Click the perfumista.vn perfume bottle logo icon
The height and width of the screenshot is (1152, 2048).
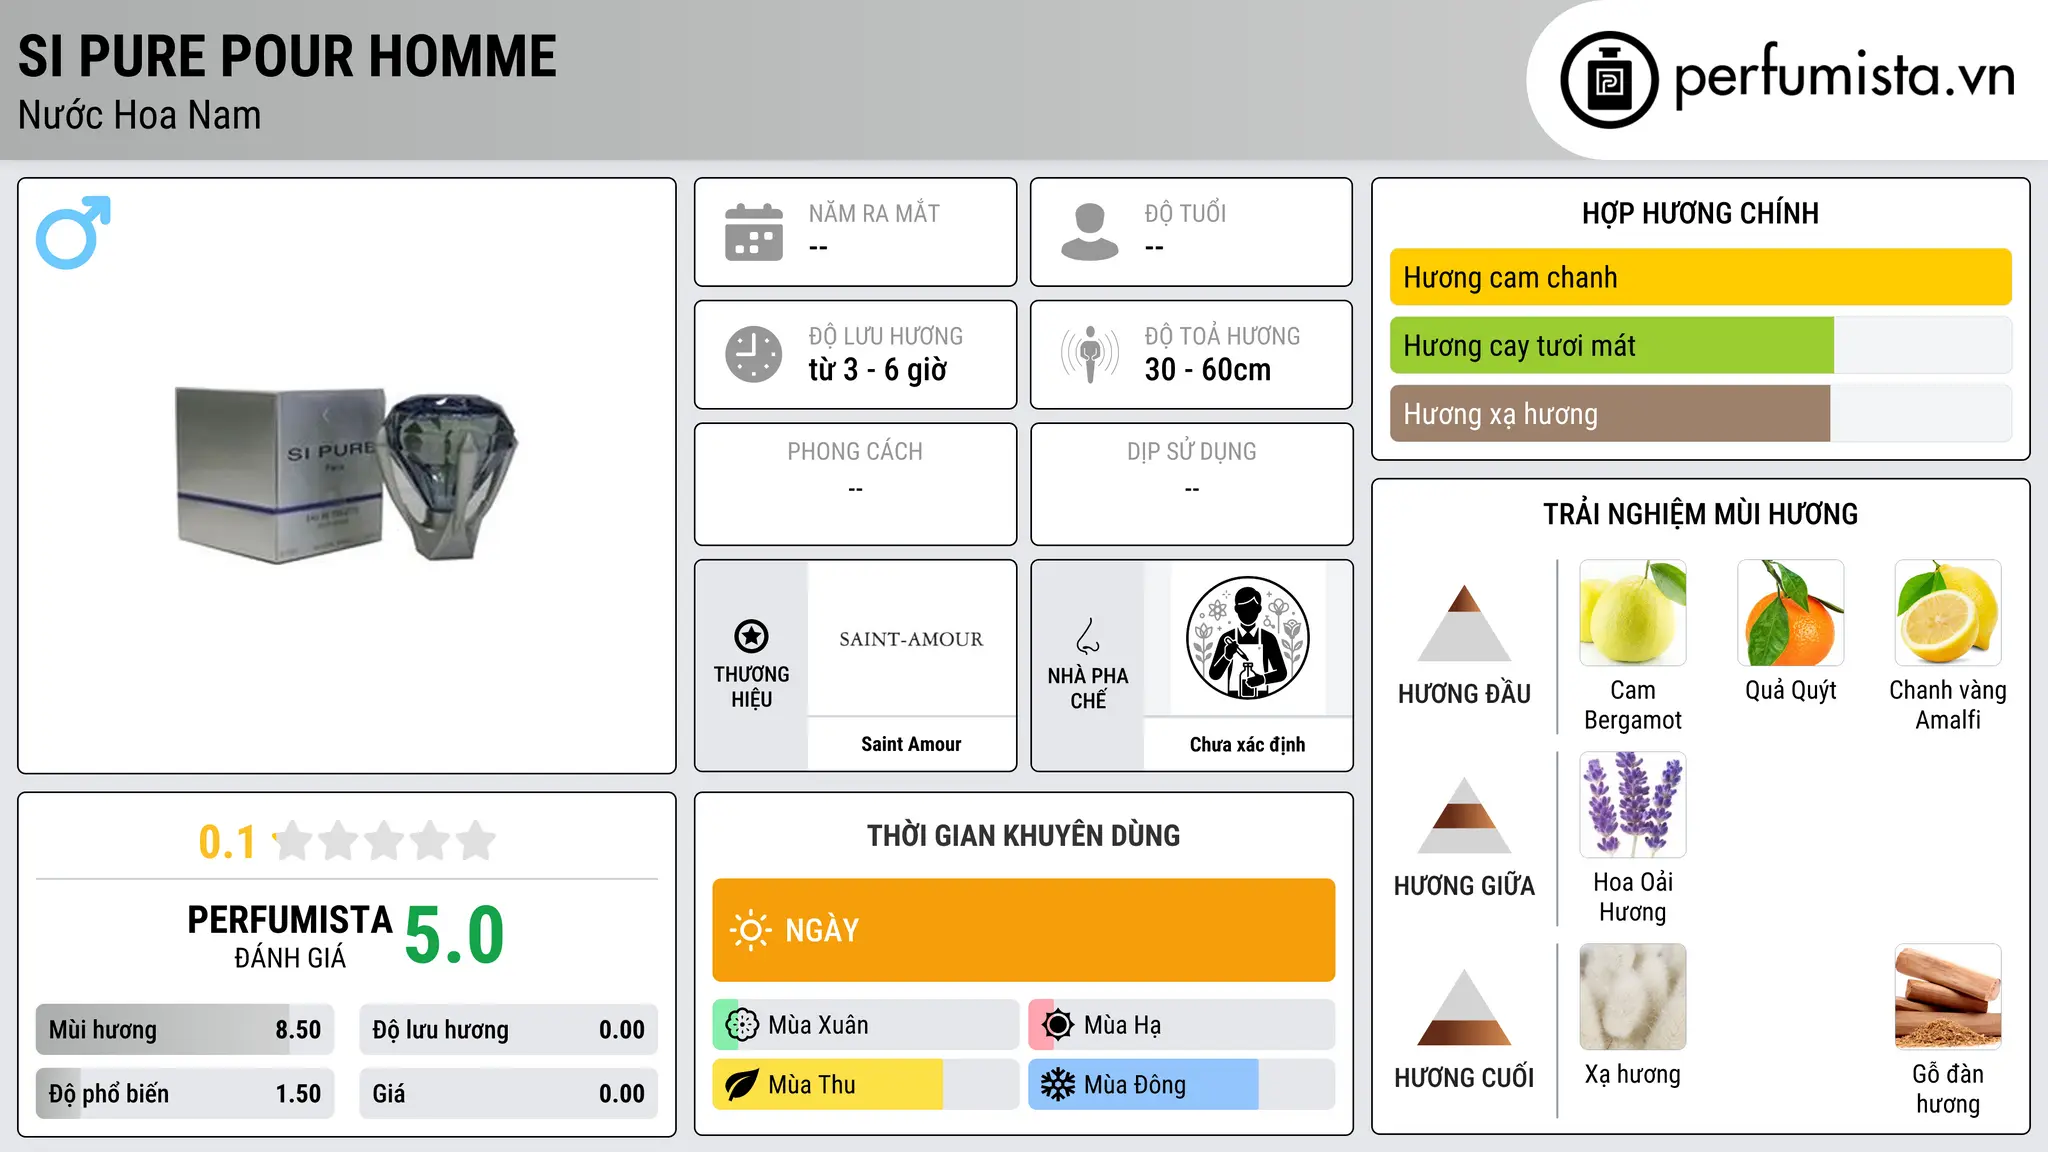click(1609, 80)
